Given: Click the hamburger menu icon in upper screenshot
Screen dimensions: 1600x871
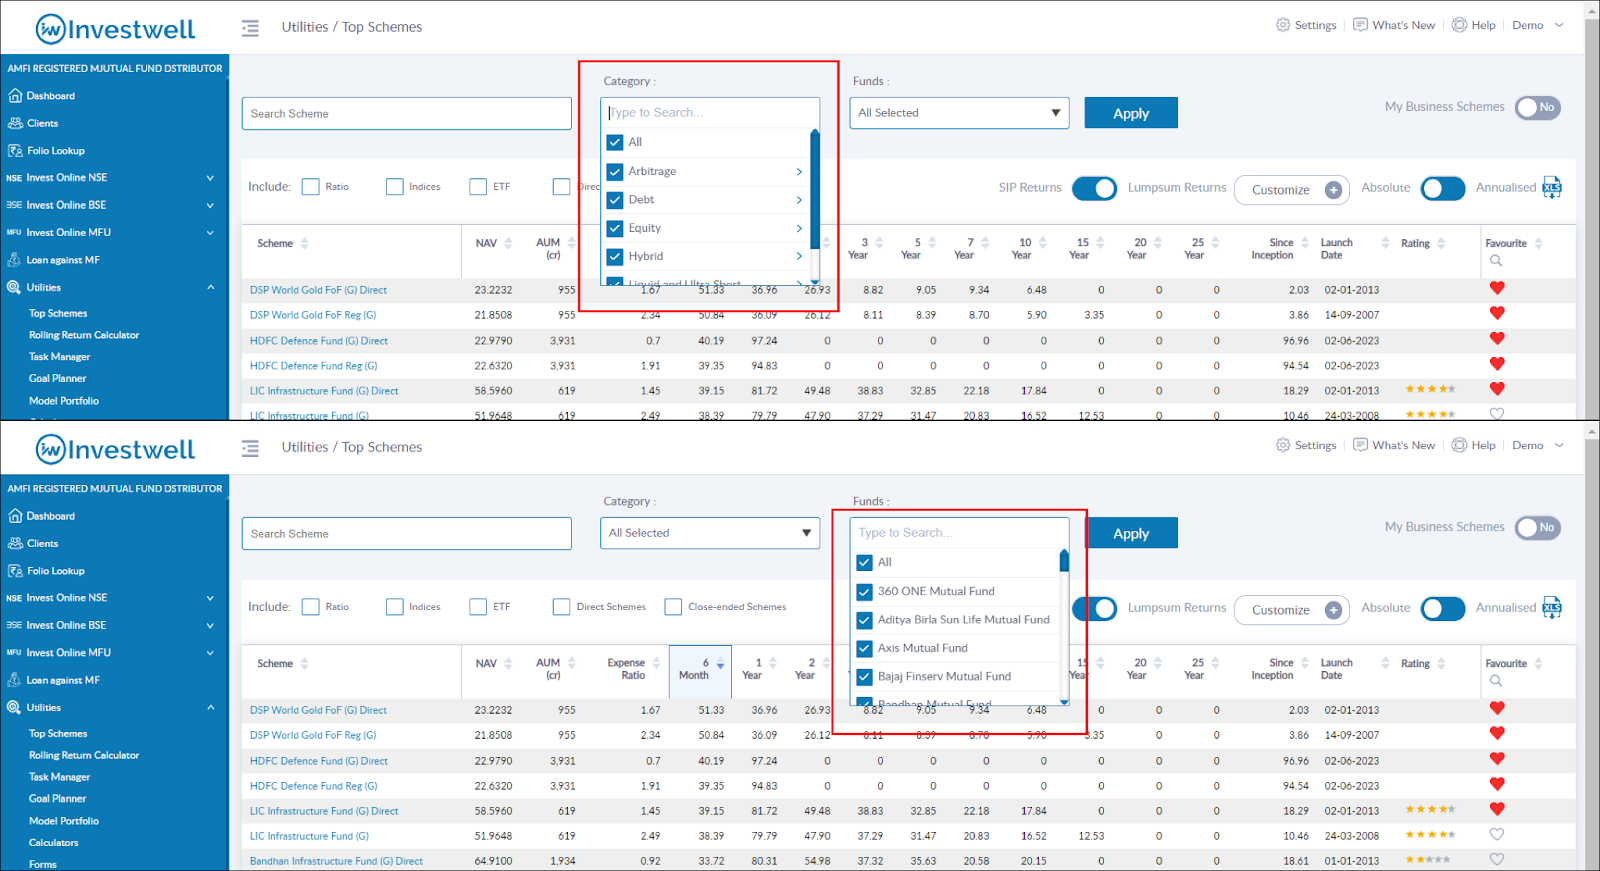Looking at the screenshot, I should coord(250,28).
